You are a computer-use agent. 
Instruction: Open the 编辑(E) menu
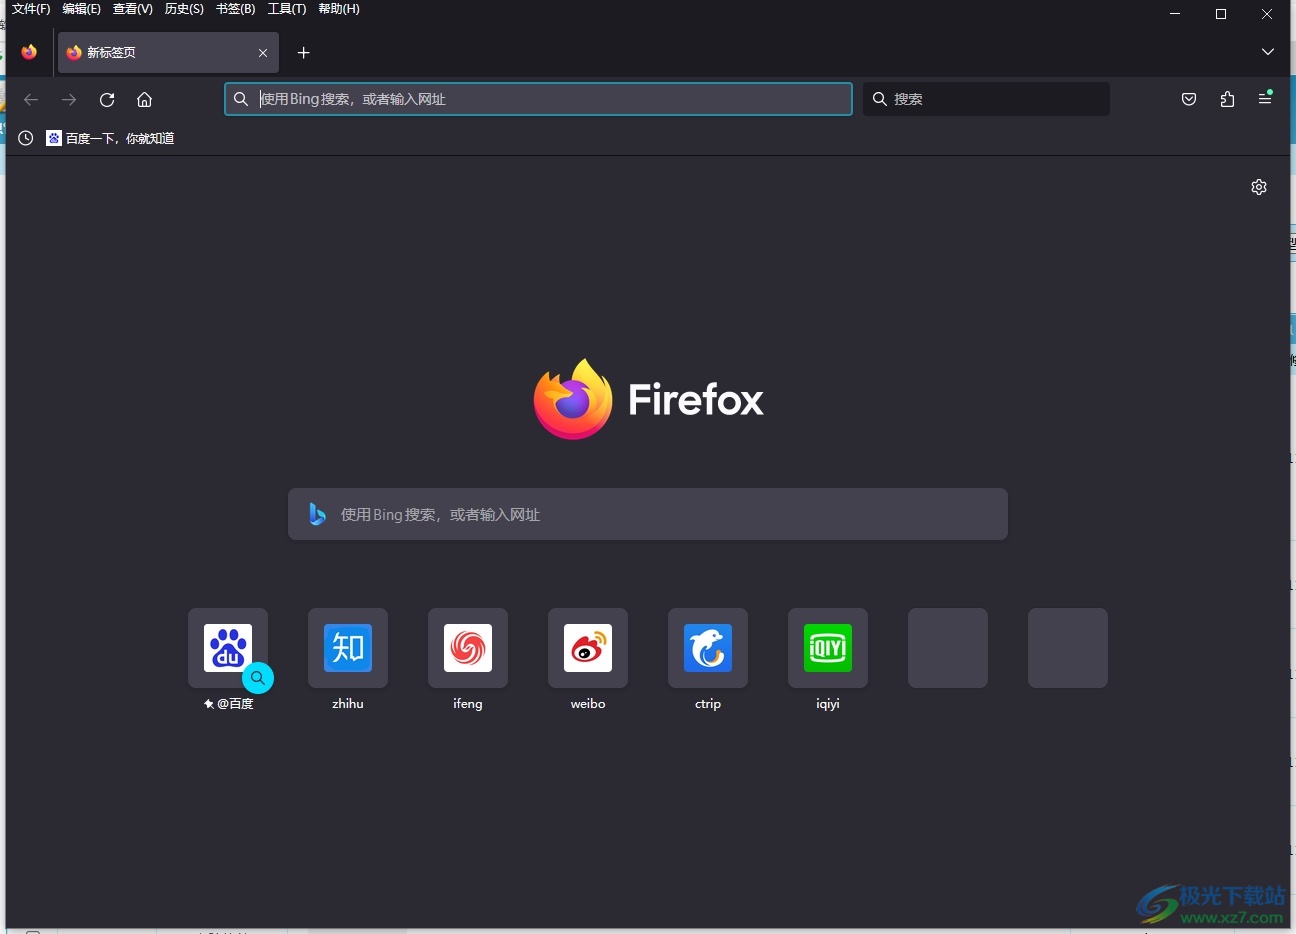(81, 9)
